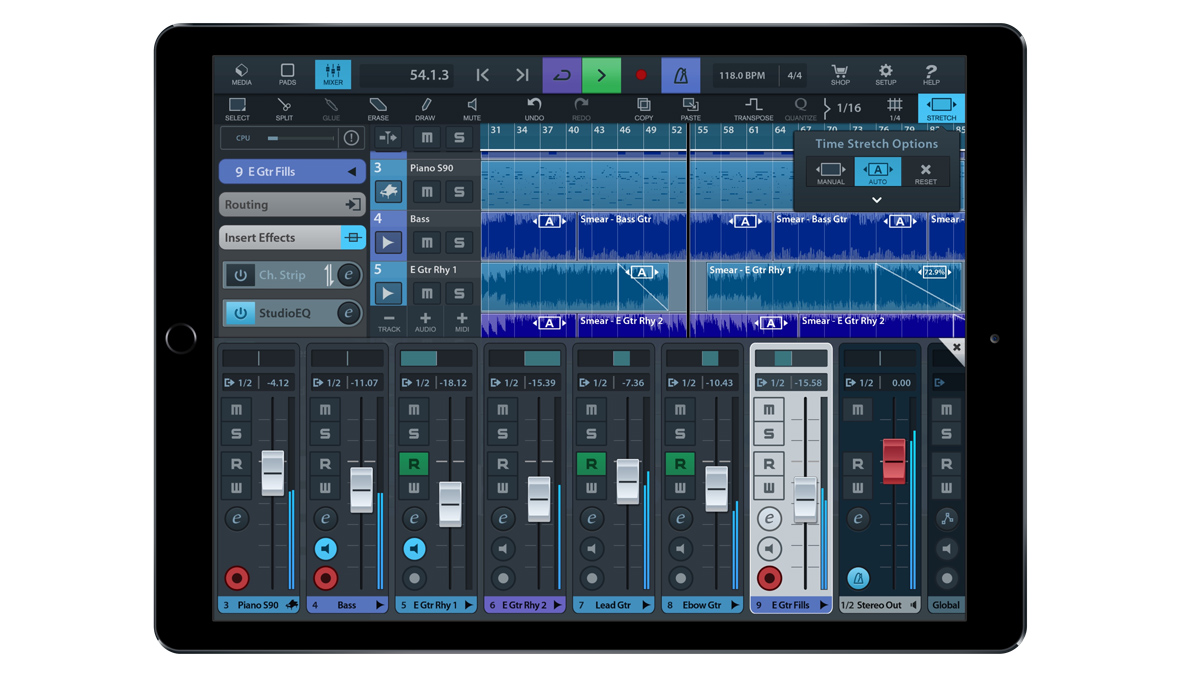The image size is (1200, 675).
Task: Open the Routing panel
Action: [291, 204]
